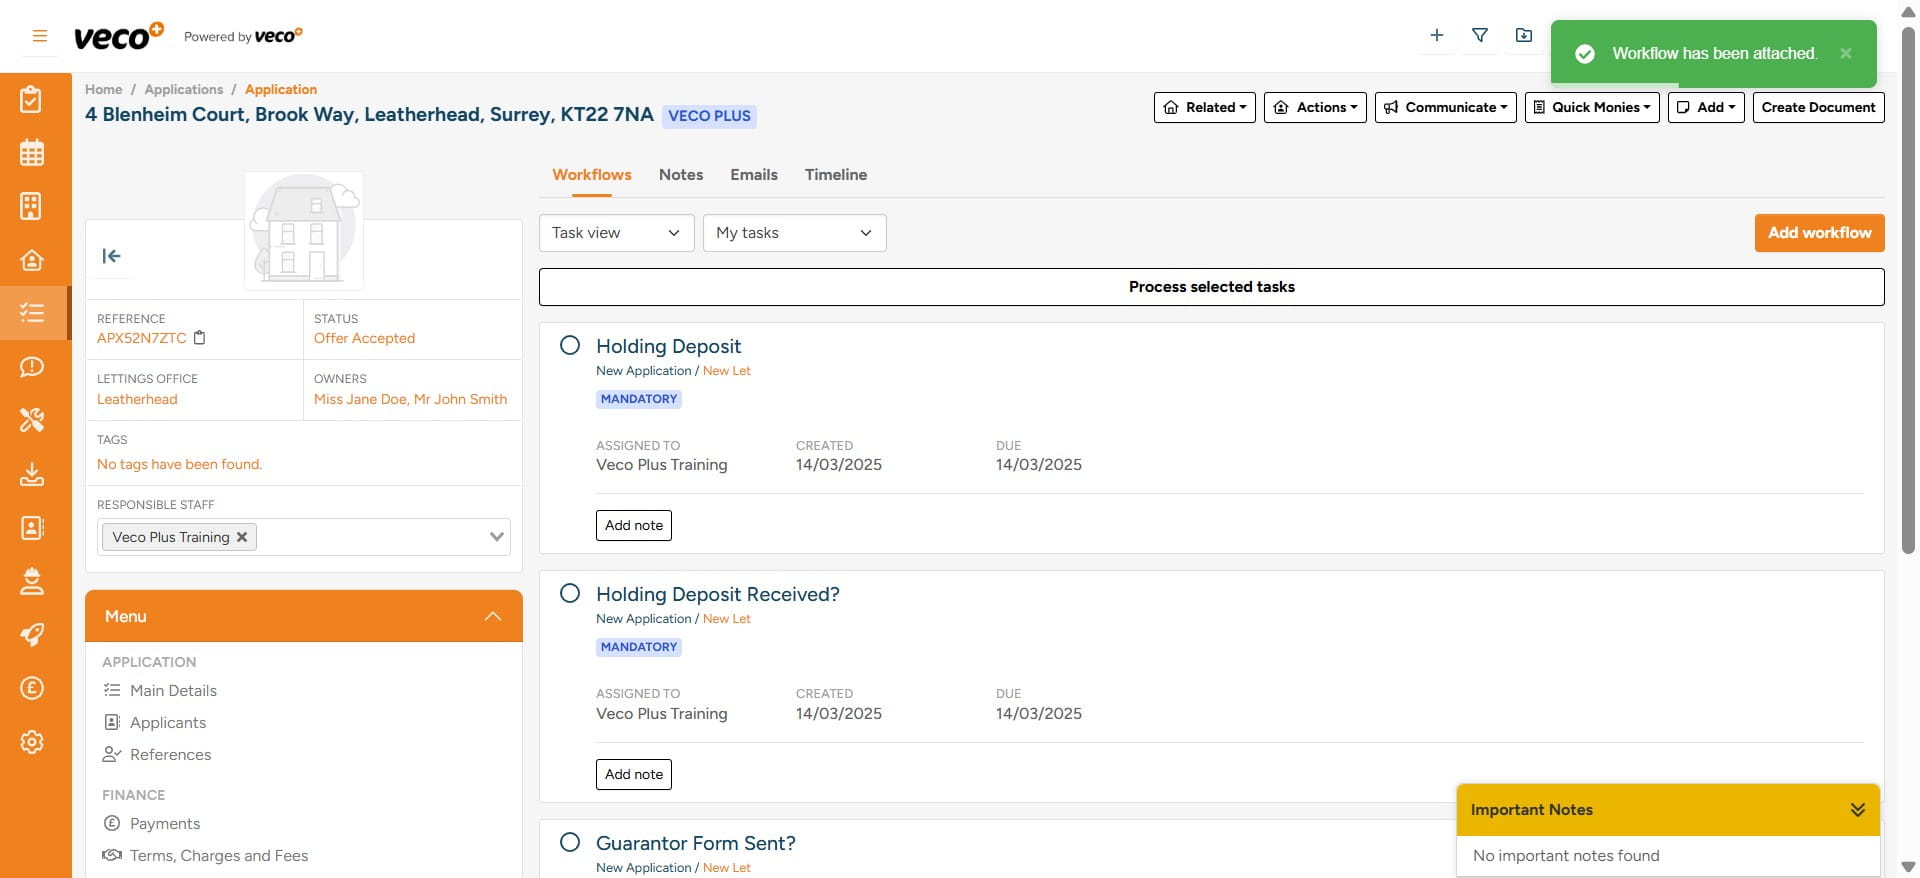
Task: Open the hamburger navigation menu
Action: [x=40, y=36]
